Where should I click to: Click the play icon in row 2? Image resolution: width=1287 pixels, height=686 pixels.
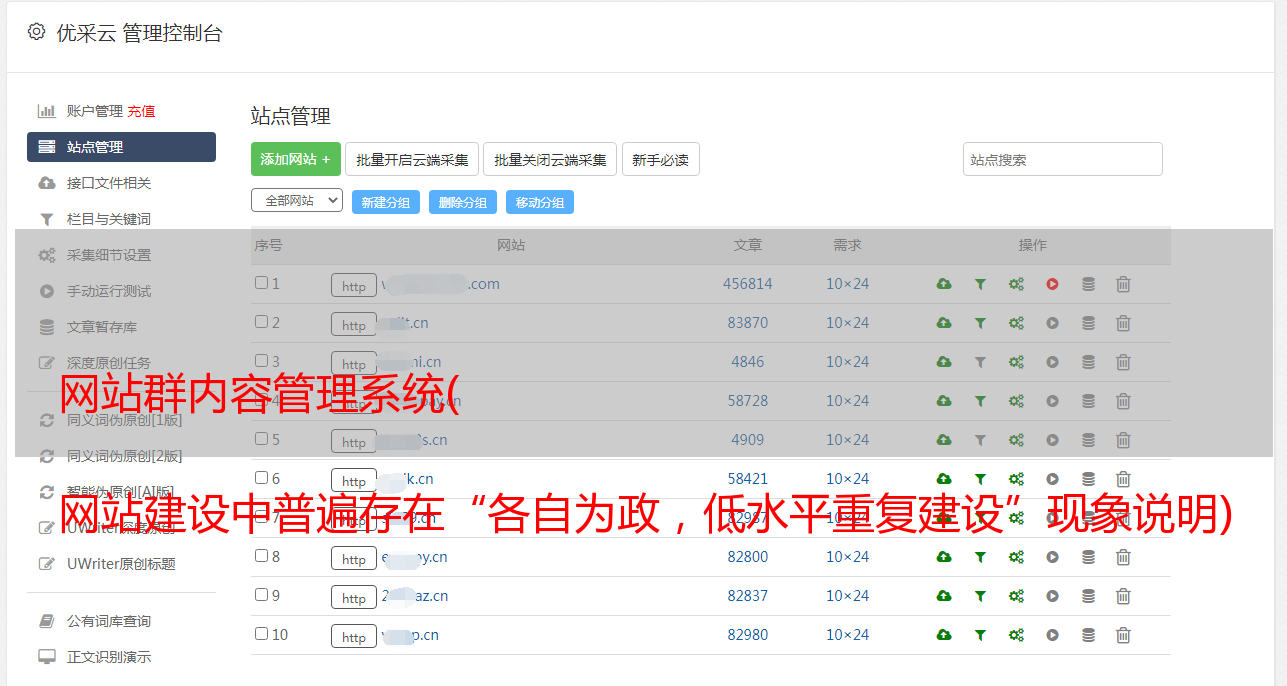coord(1052,323)
